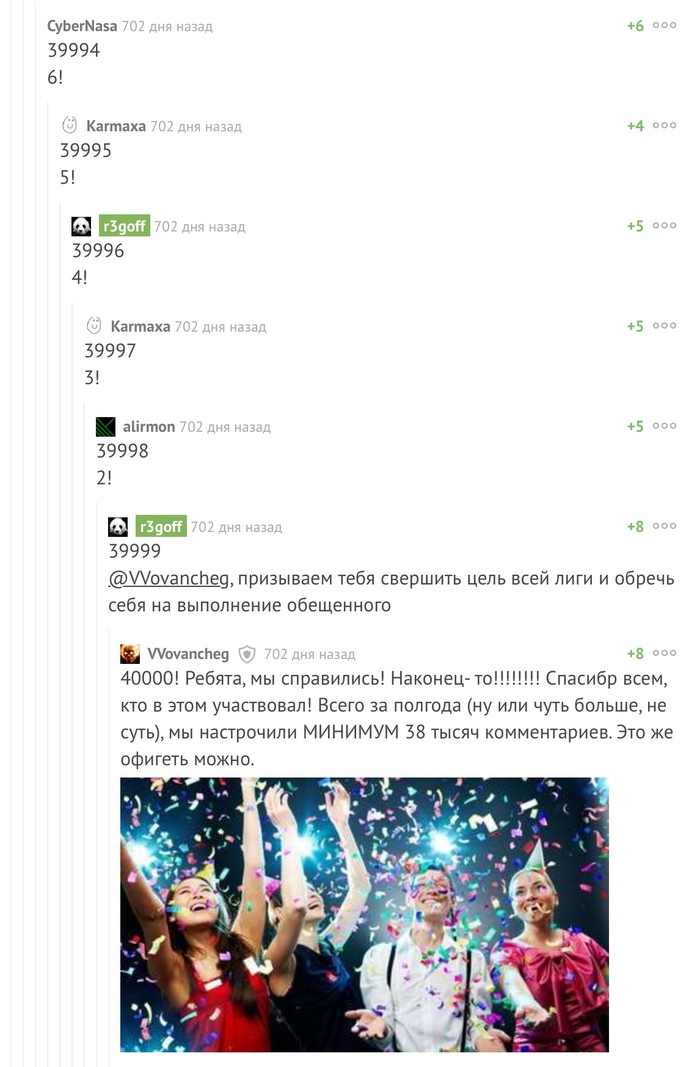Click alirmon's green avatar icon
This screenshot has height=1067, width=700.
click(x=105, y=427)
